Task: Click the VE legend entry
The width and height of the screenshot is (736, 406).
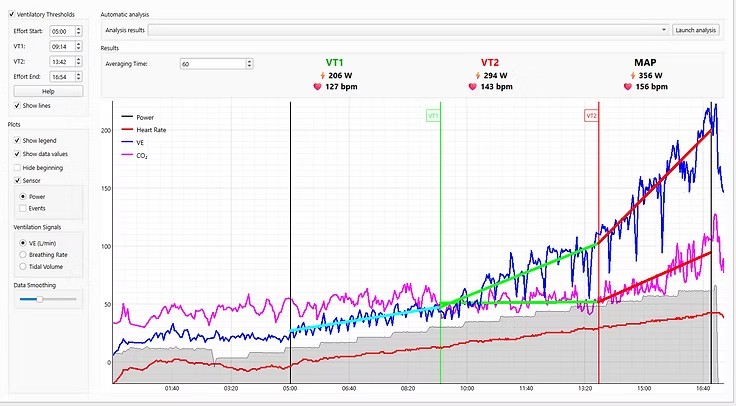Action: point(133,143)
